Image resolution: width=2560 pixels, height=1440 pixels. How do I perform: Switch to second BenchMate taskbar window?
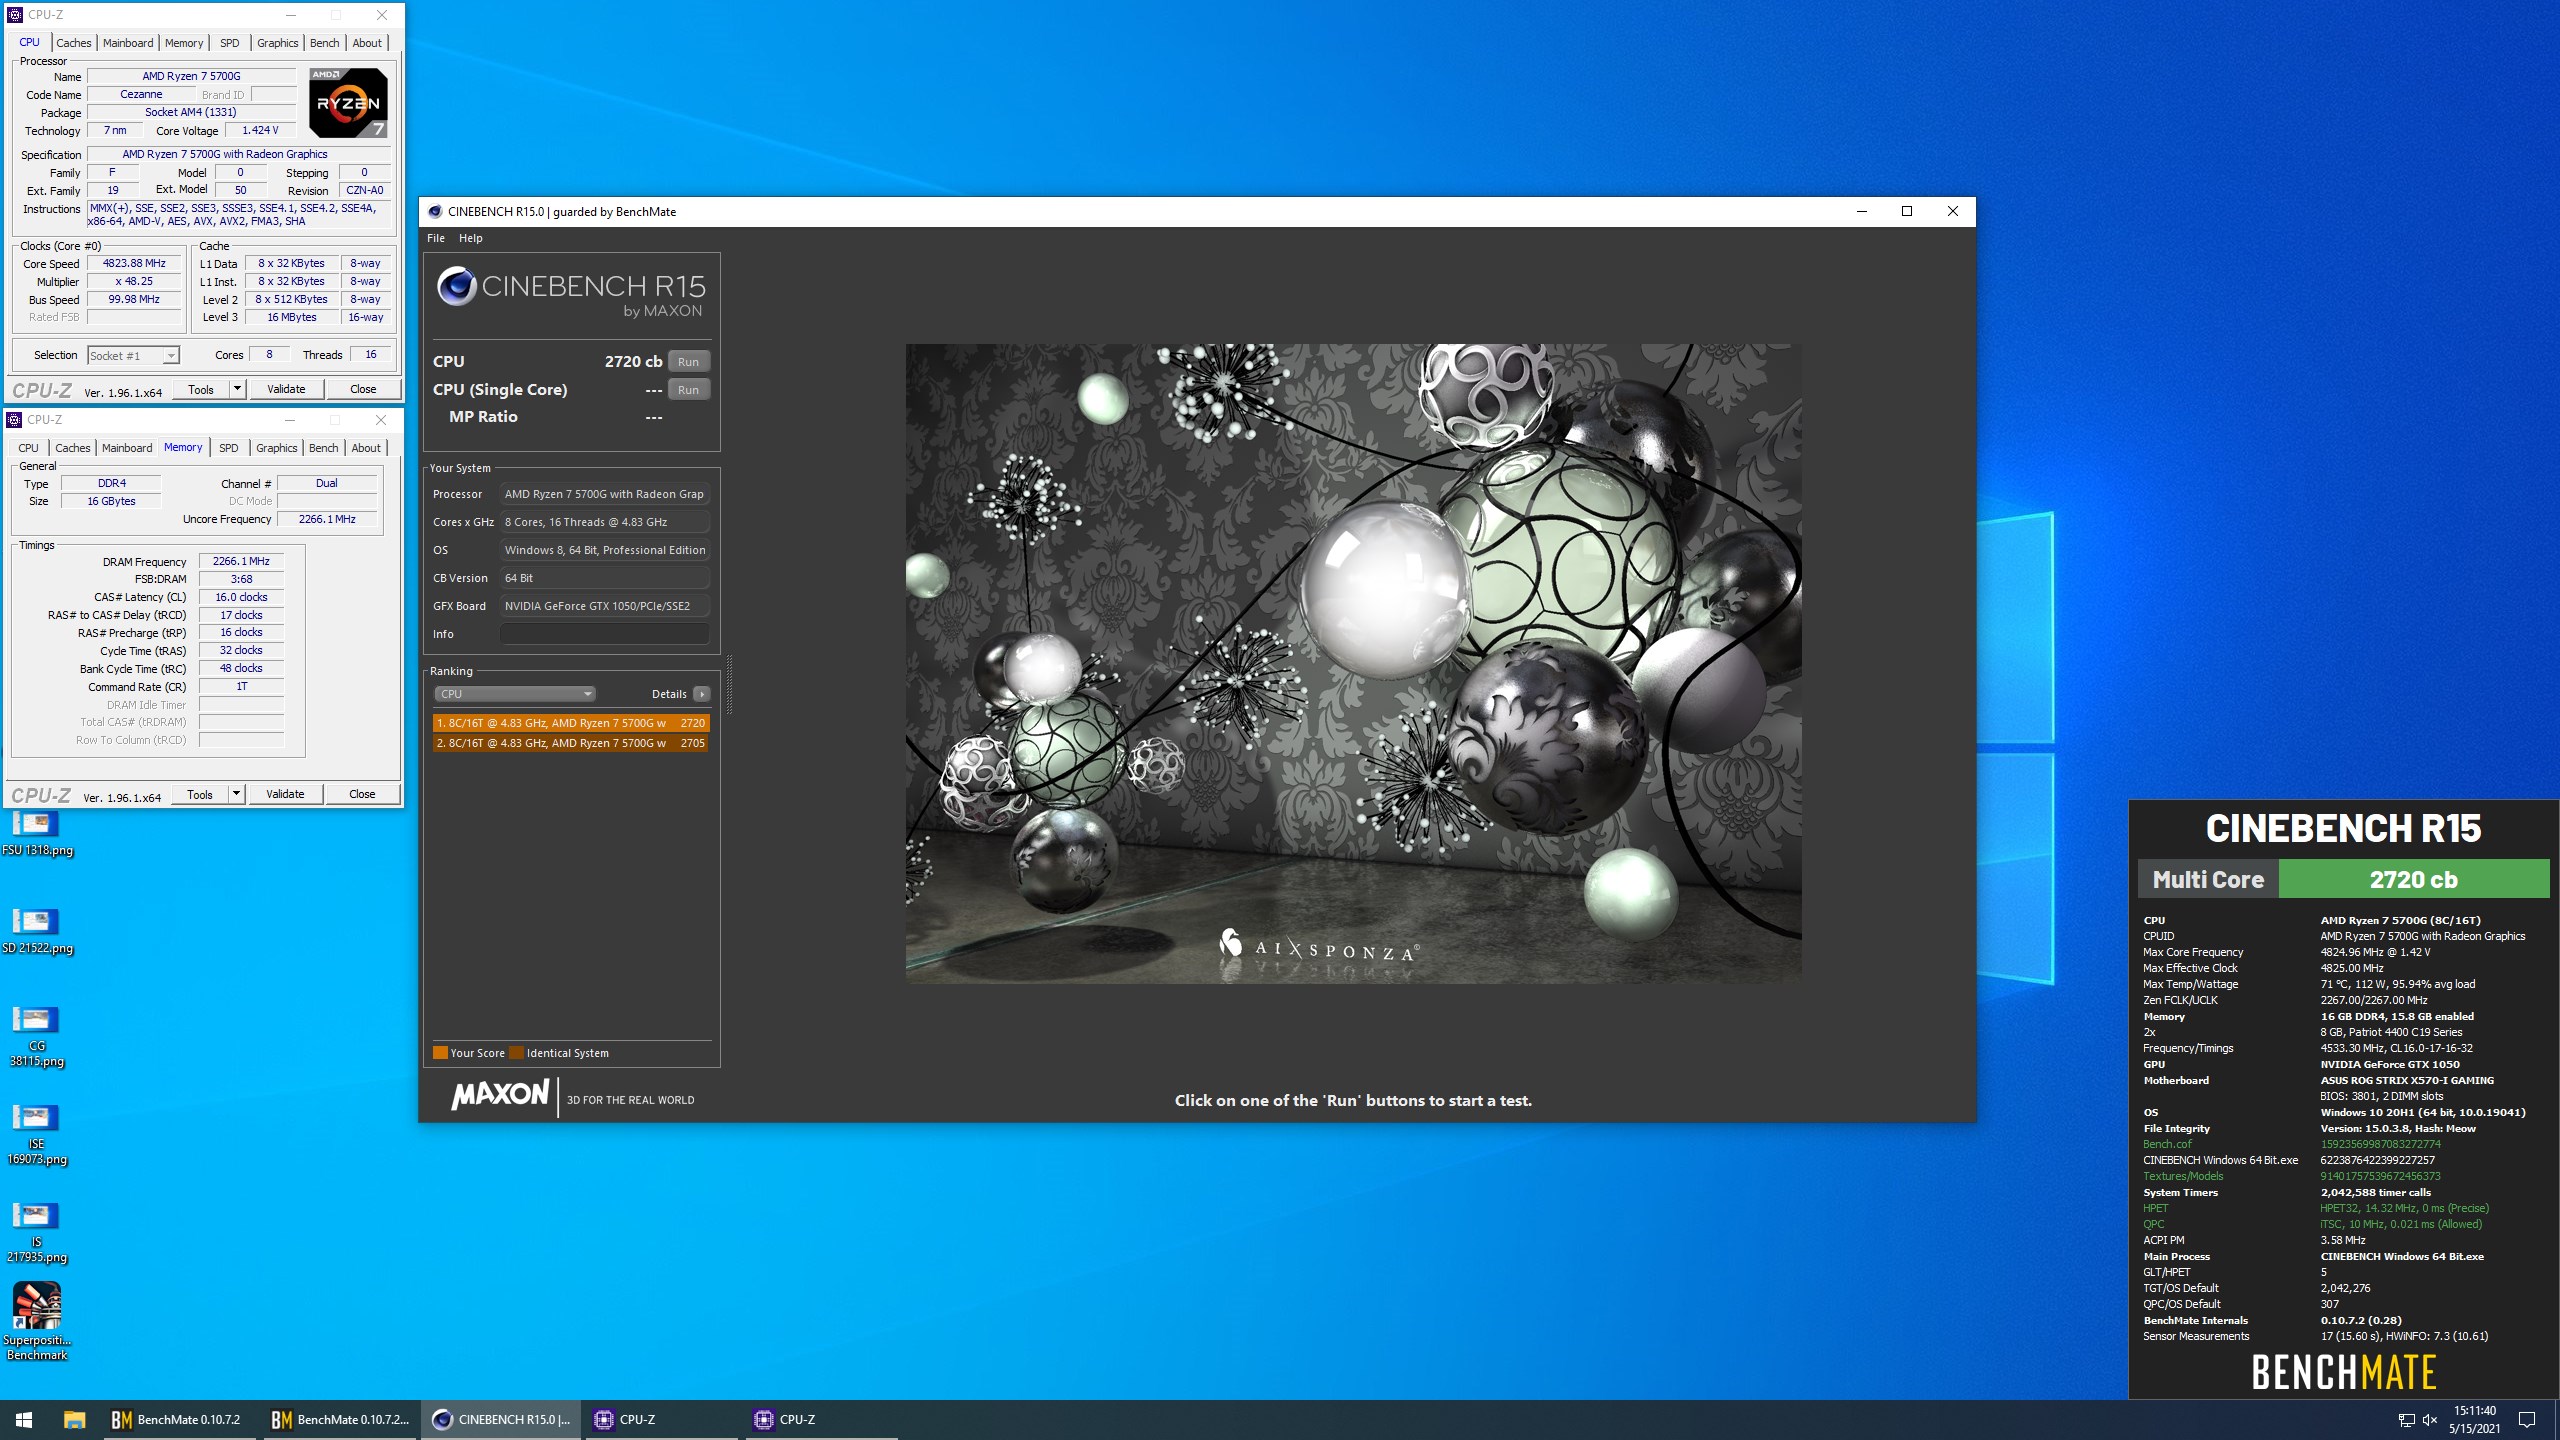pyautogui.click(x=340, y=1419)
